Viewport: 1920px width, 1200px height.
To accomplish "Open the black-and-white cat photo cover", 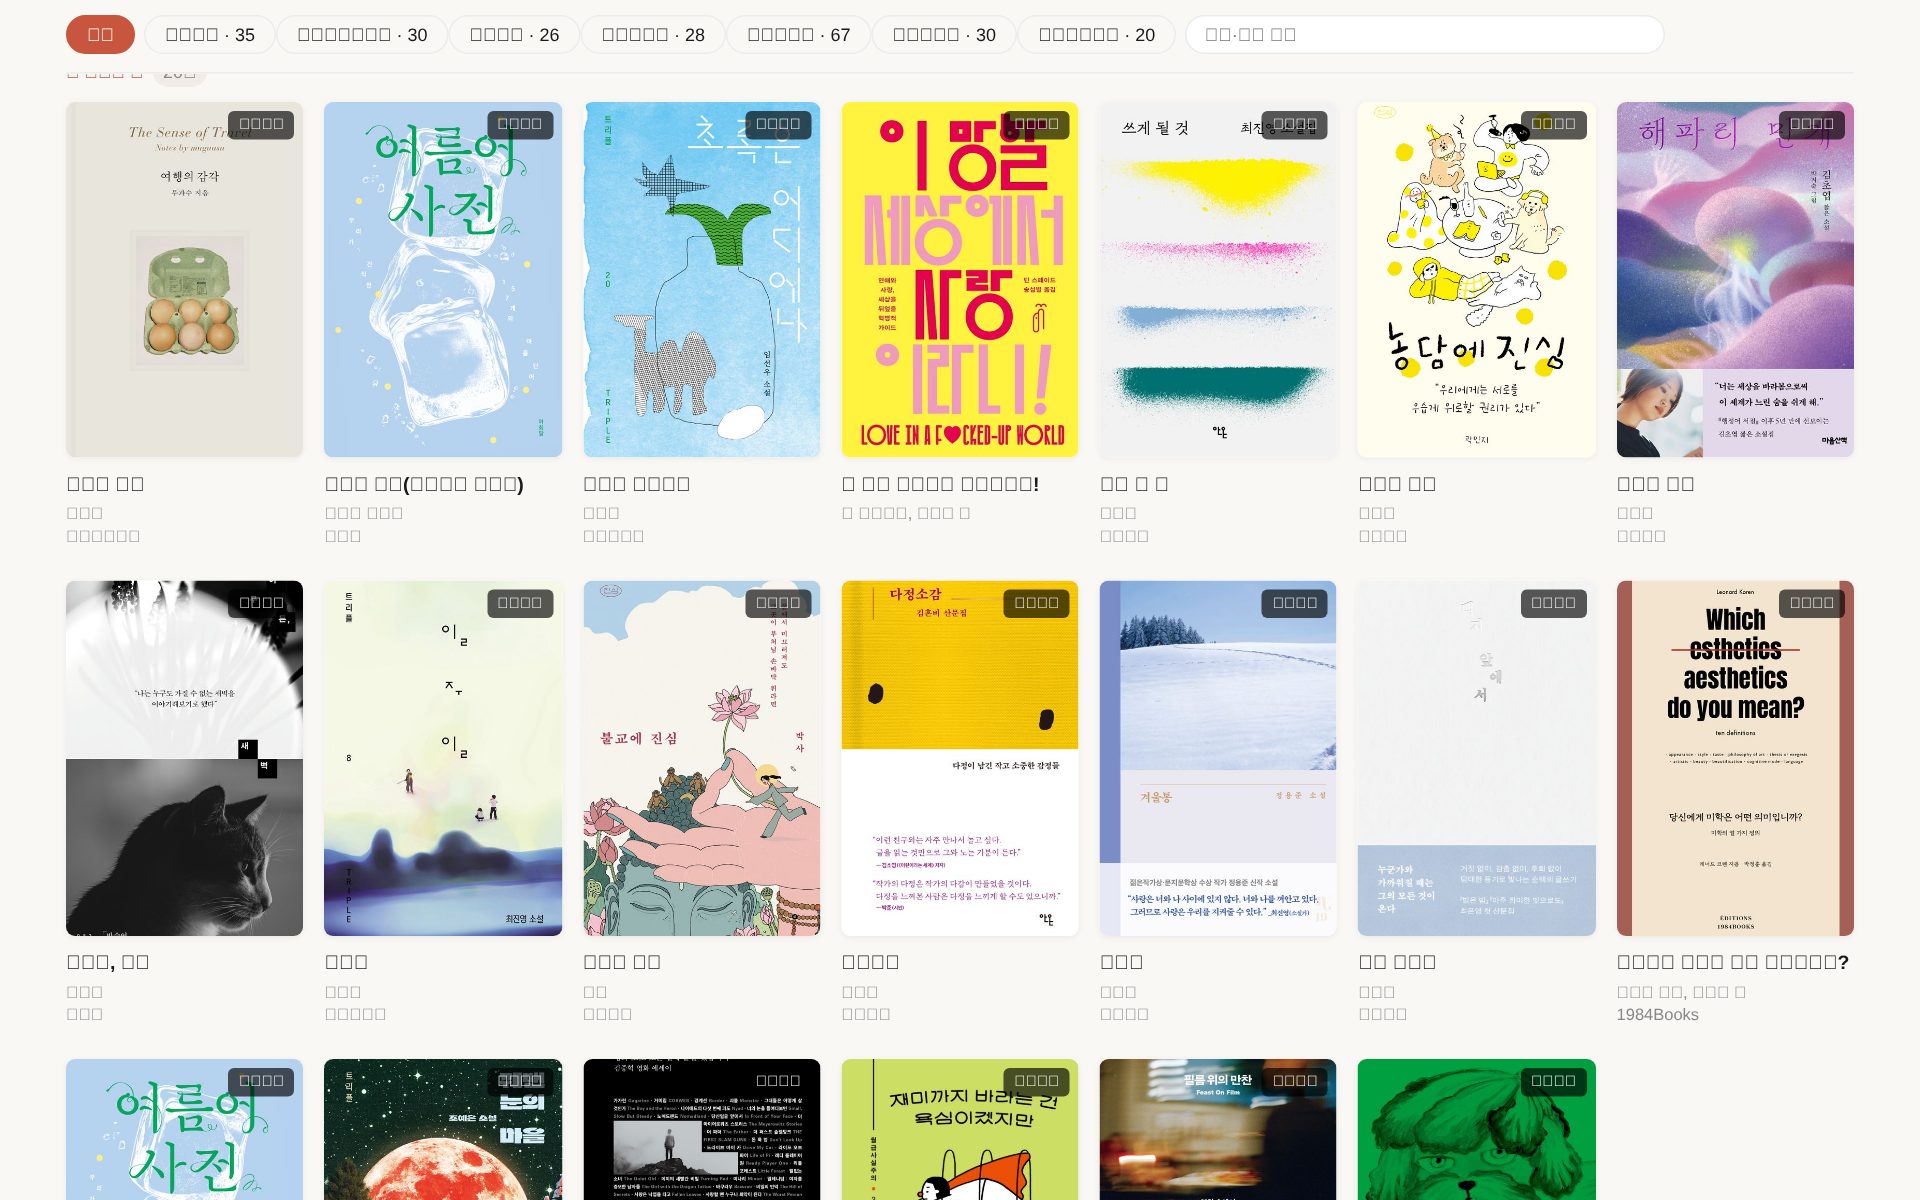I will click(x=184, y=758).
